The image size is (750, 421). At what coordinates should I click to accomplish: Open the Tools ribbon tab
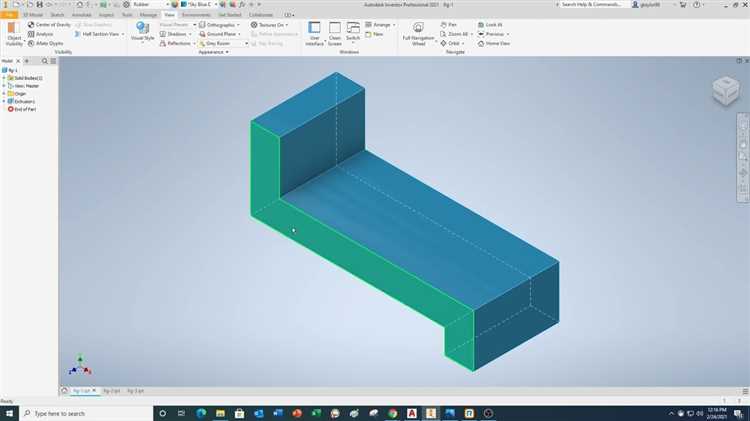point(127,15)
